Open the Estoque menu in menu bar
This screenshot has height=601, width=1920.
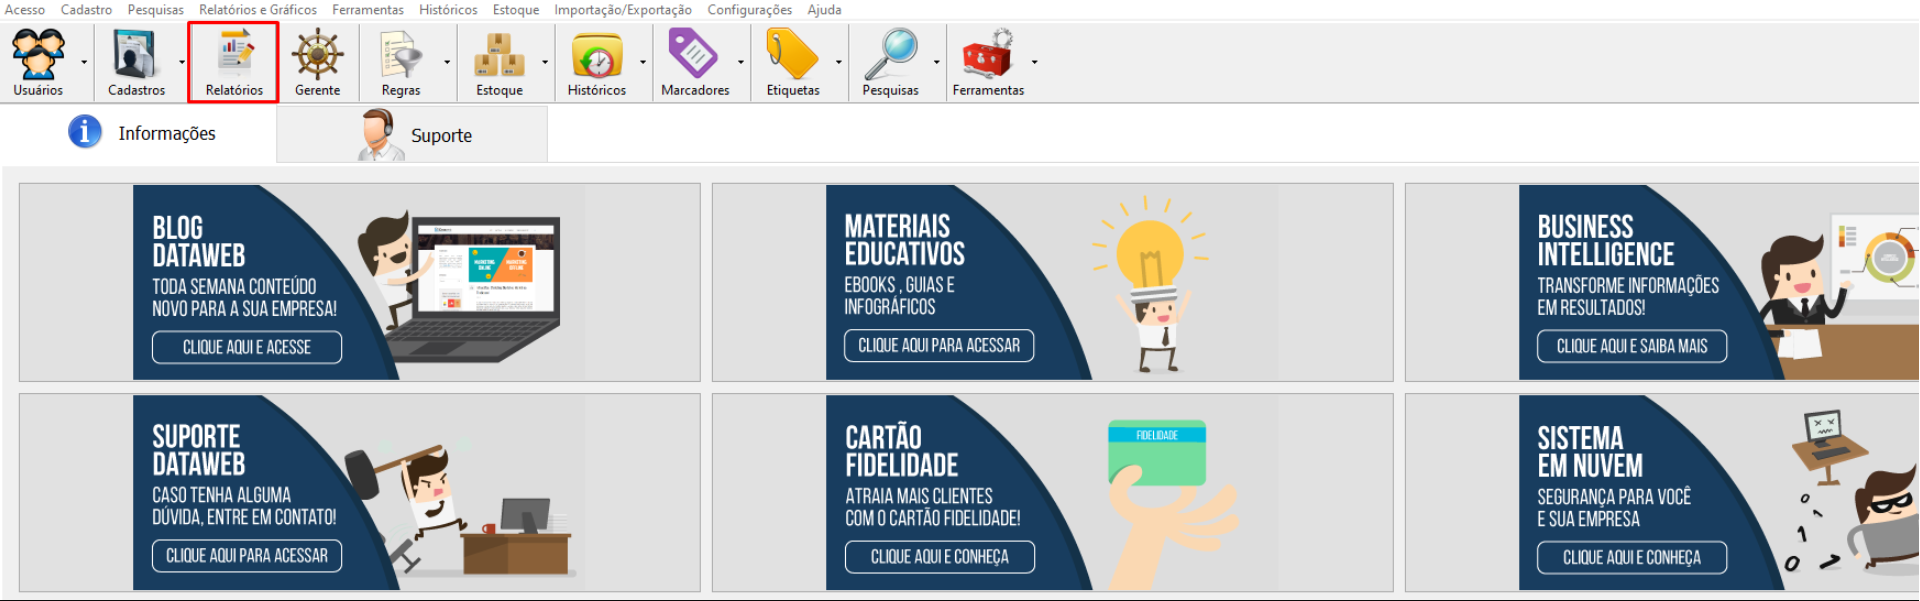[516, 10]
